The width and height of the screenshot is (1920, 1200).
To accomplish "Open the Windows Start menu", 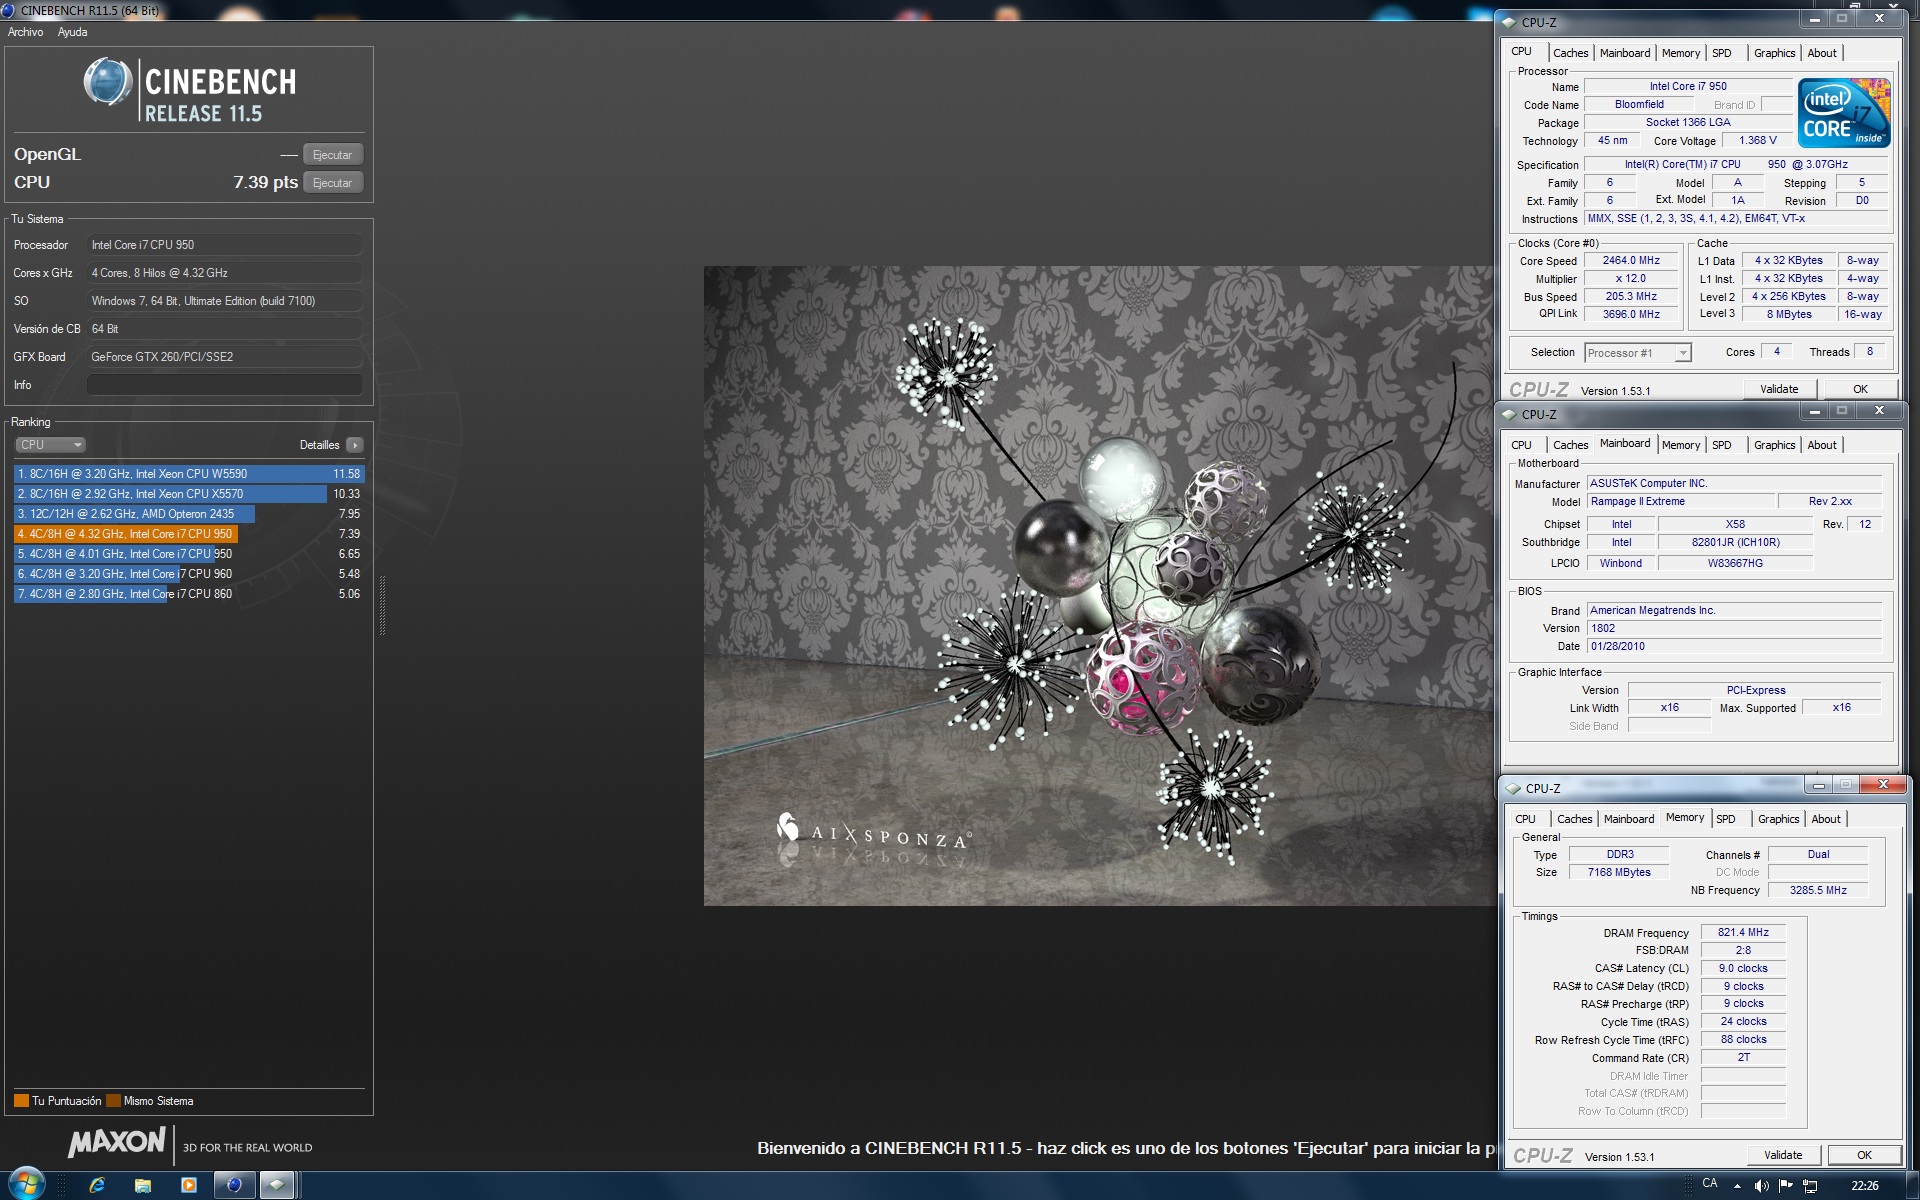I will 26,1184.
